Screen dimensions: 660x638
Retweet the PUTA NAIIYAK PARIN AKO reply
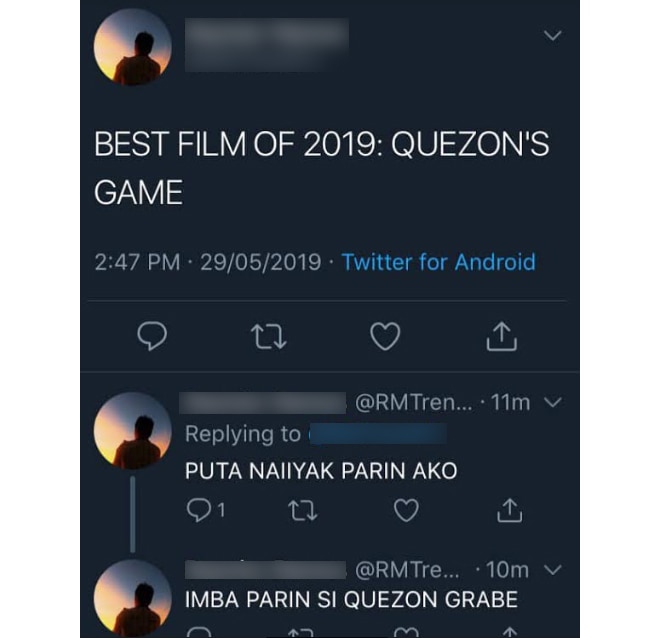click(303, 510)
